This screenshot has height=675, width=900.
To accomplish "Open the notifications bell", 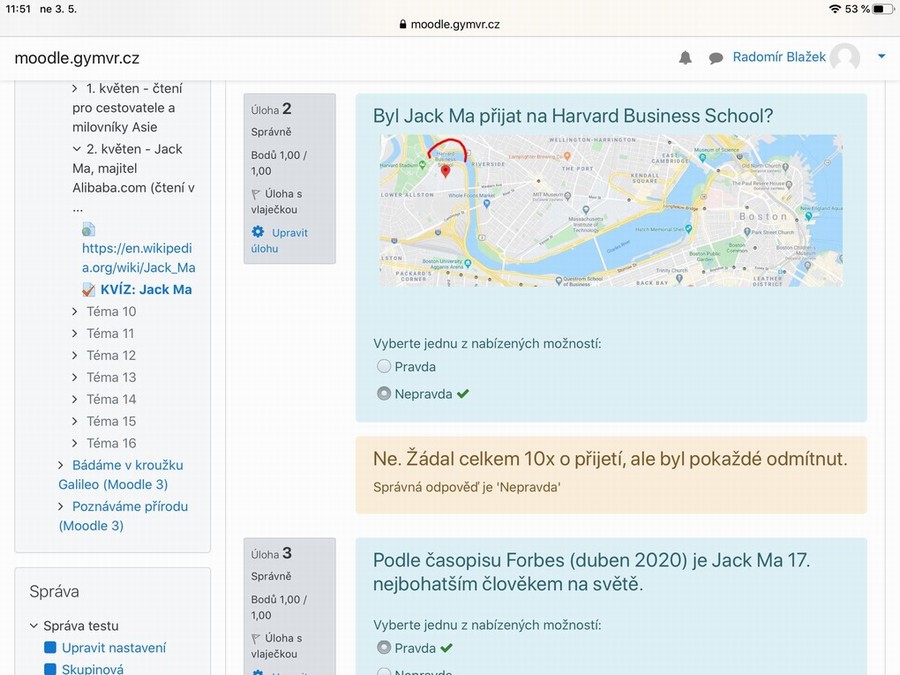I will (x=685, y=58).
